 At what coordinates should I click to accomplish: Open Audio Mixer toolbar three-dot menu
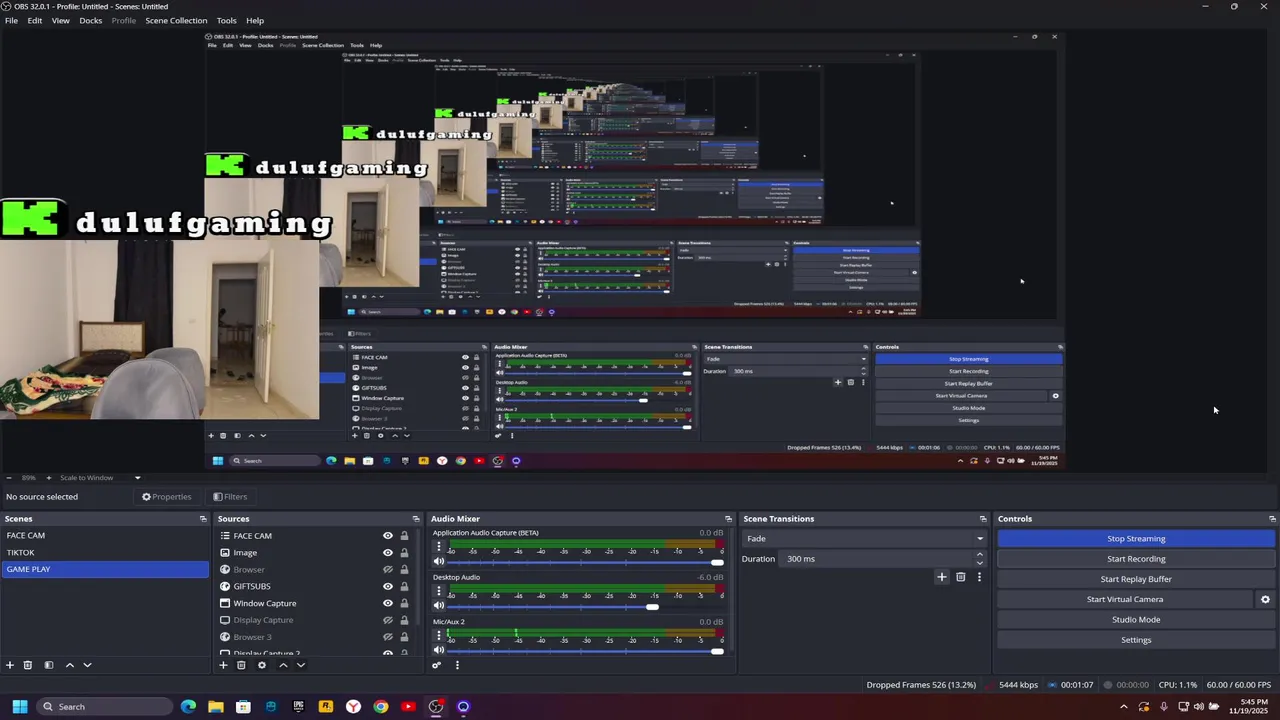pyautogui.click(x=457, y=665)
